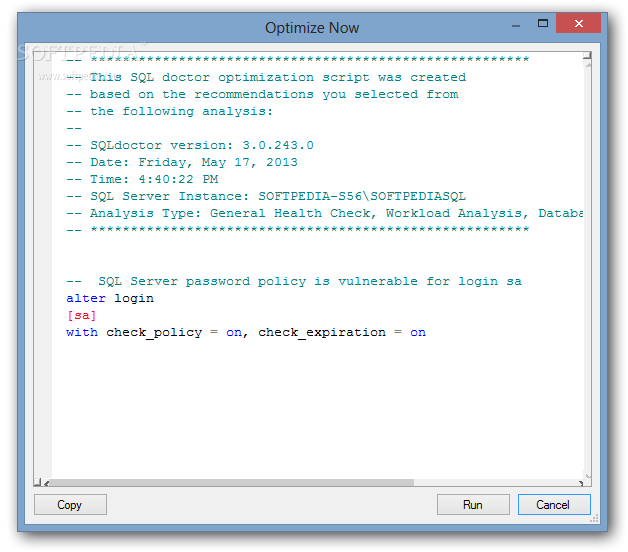
Task: Click the blue 'with' keyword
Action: click(x=82, y=332)
